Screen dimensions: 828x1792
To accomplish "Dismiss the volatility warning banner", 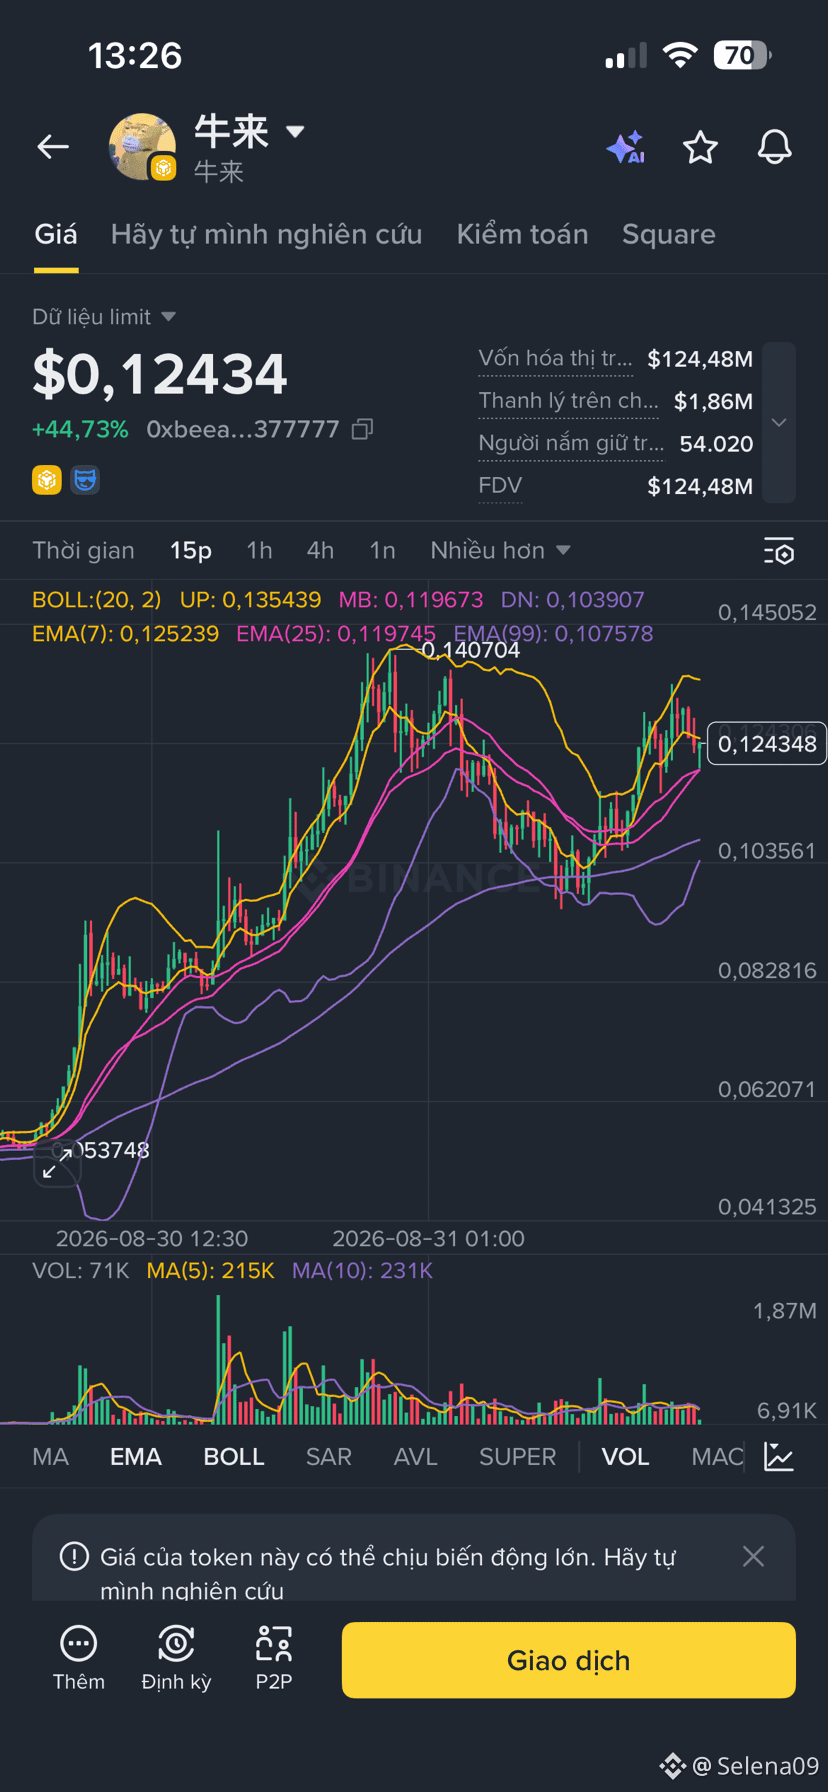I will [753, 1556].
